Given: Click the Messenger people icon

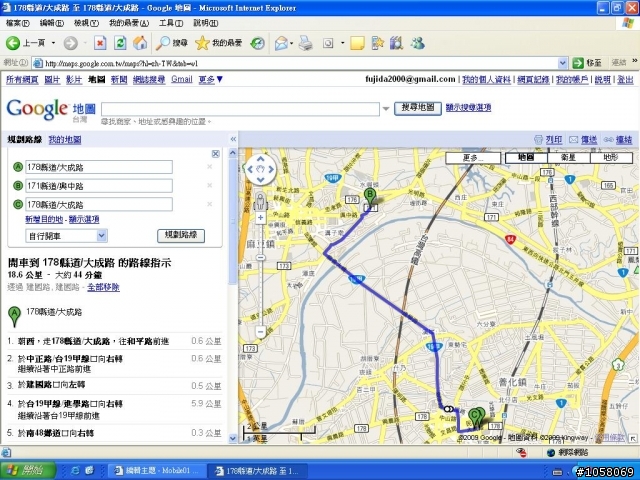Looking at the screenshot, I should tap(418, 43).
